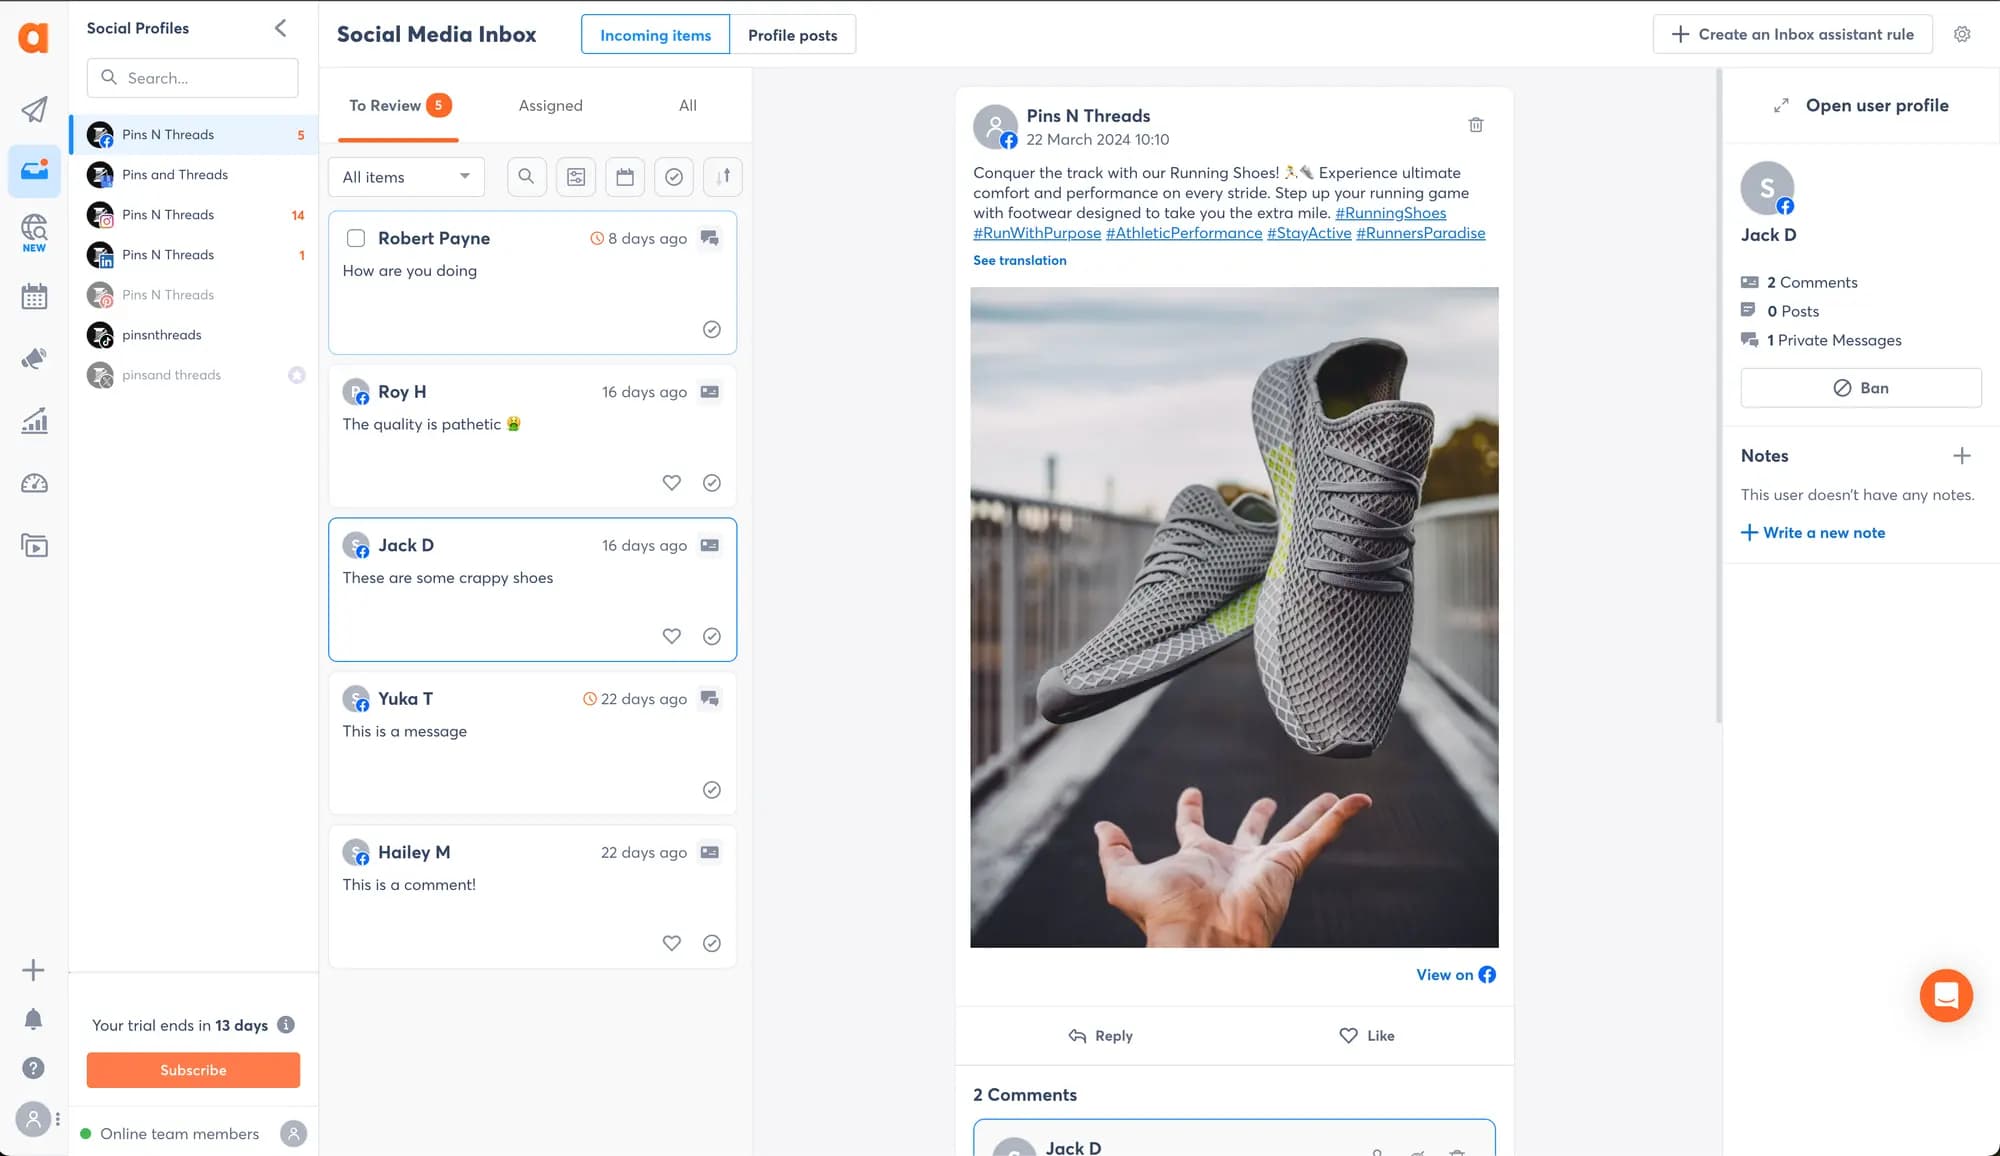Click inside the Social Profiles search field

(192, 77)
